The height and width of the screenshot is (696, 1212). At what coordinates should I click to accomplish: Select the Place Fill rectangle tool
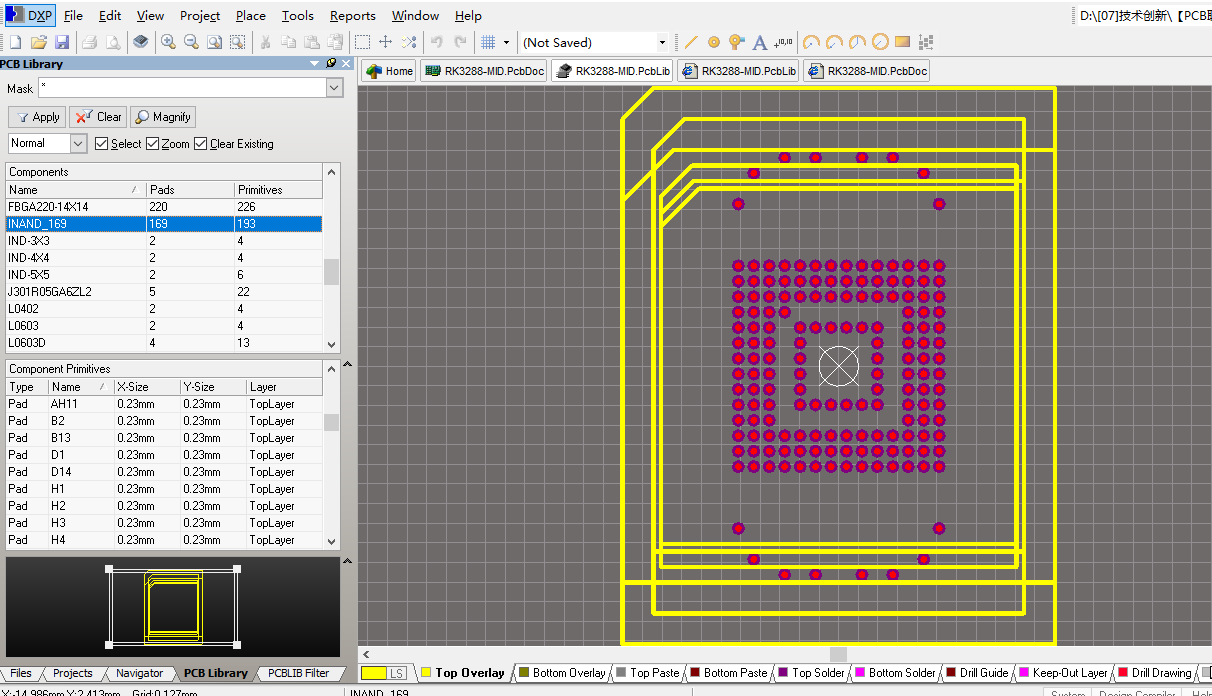tap(903, 42)
